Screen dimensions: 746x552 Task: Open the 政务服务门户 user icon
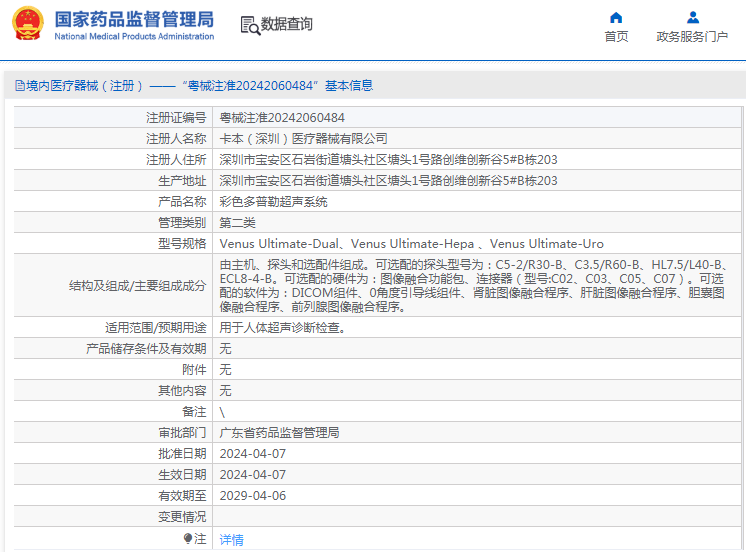(693, 18)
